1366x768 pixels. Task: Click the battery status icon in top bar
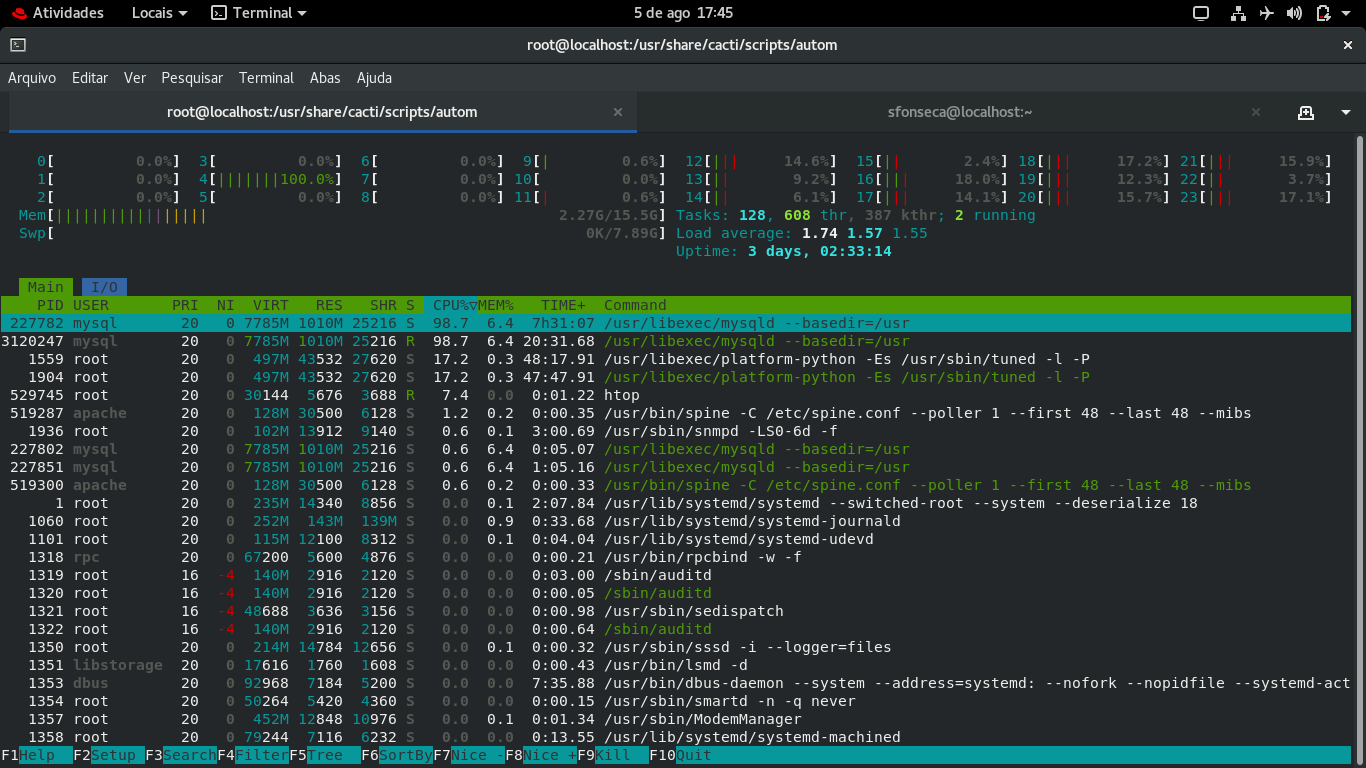(1323, 13)
